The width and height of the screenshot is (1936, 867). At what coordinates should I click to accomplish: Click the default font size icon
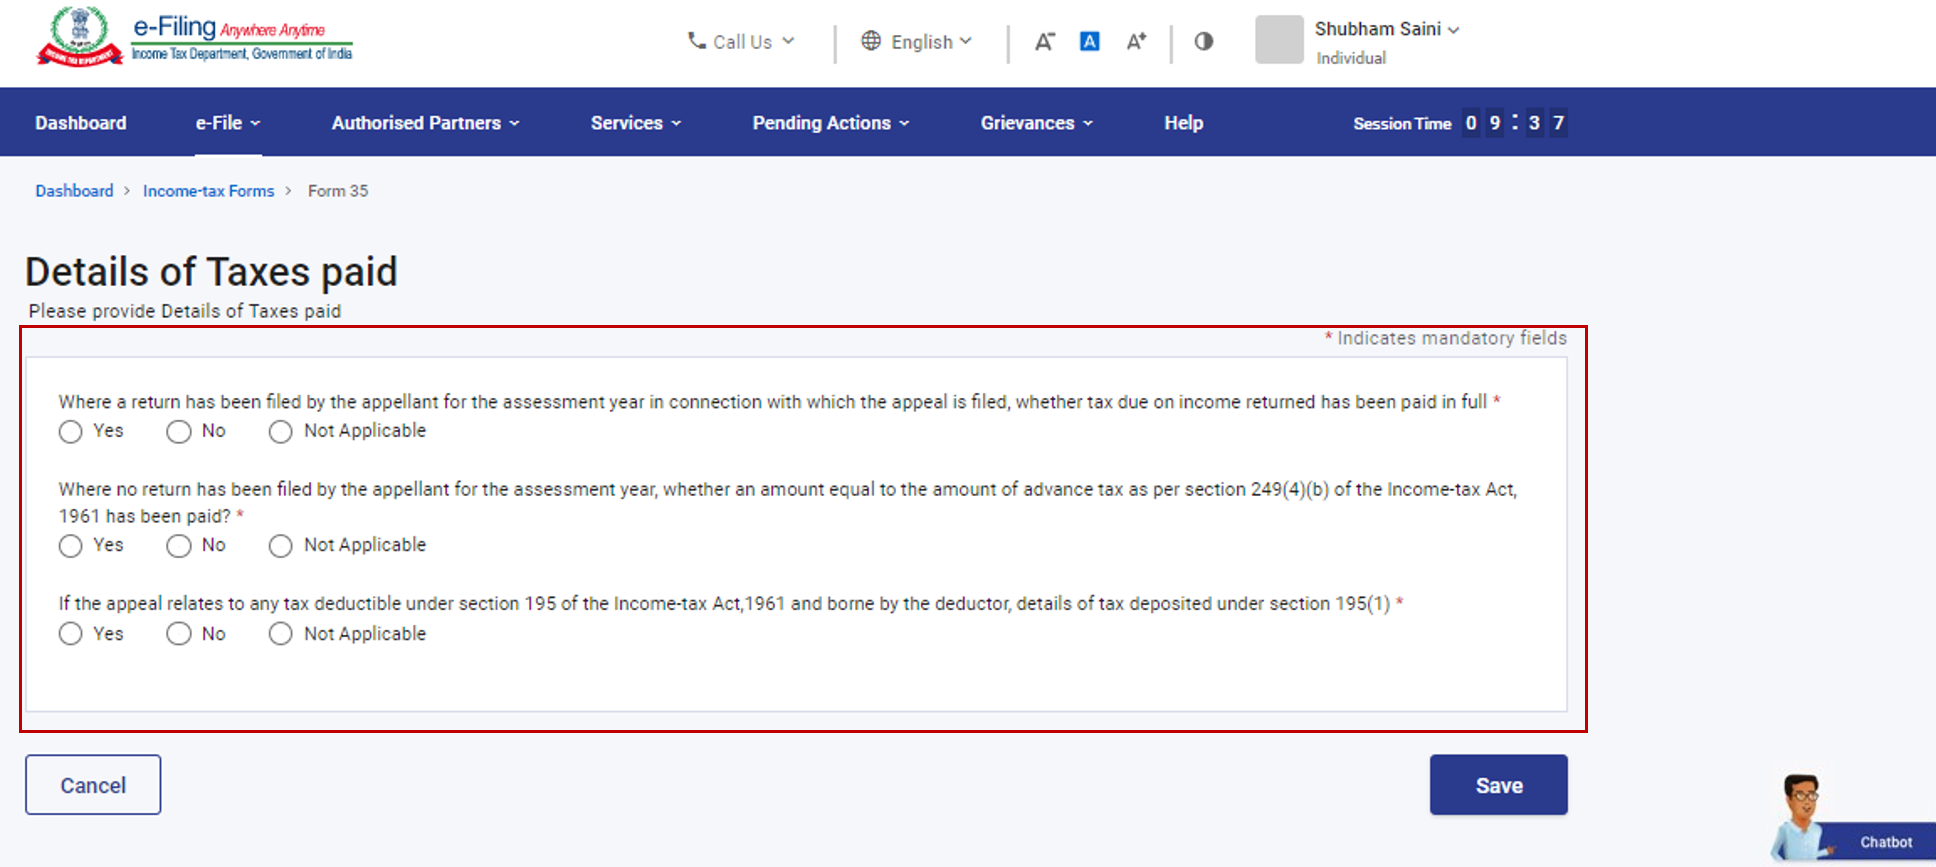tap(1090, 42)
